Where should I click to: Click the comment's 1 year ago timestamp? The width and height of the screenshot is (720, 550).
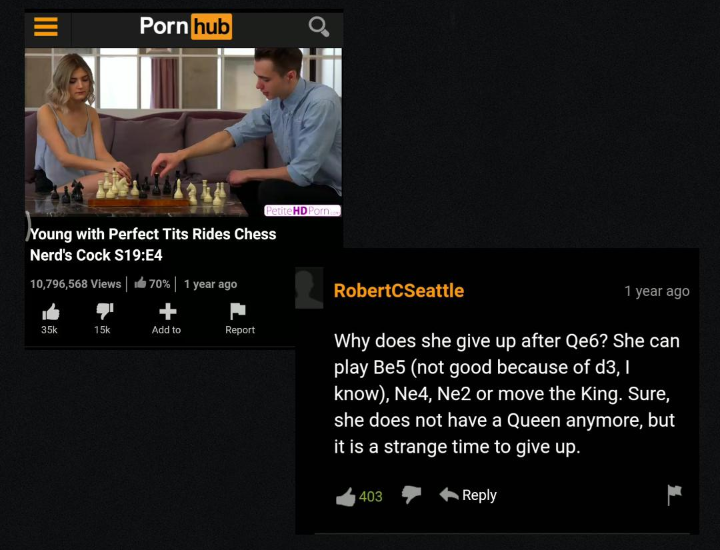(657, 291)
